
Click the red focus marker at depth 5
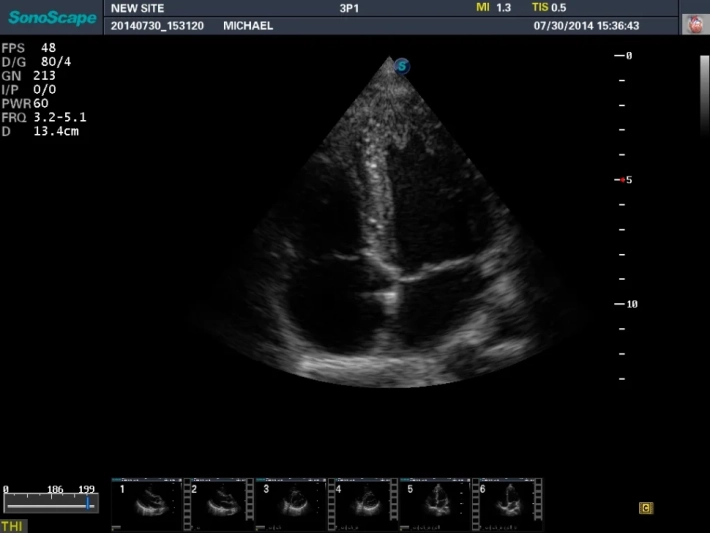(621, 180)
